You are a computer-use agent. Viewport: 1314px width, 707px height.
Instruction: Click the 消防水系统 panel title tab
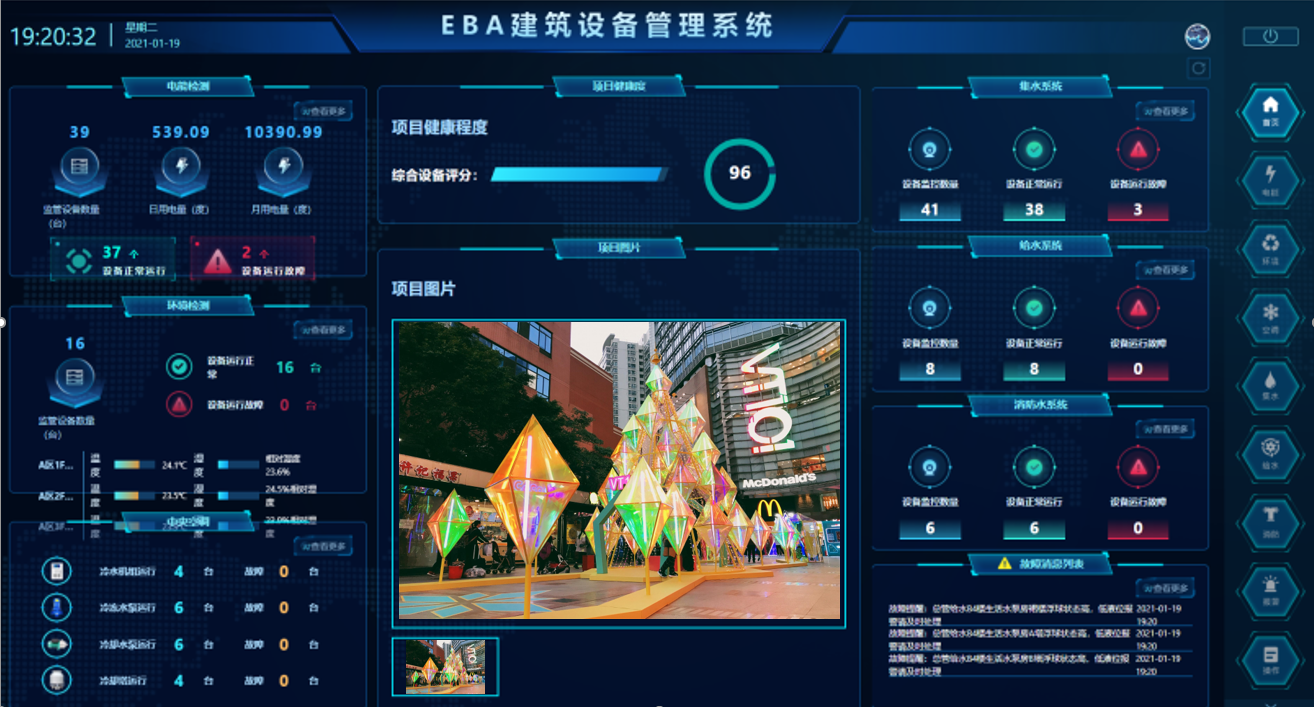pos(1040,405)
